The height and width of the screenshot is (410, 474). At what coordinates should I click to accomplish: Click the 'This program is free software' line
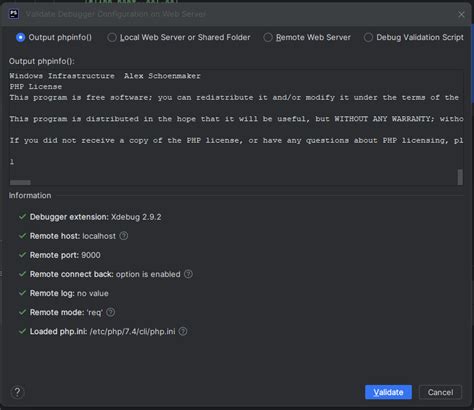[x=234, y=98]
